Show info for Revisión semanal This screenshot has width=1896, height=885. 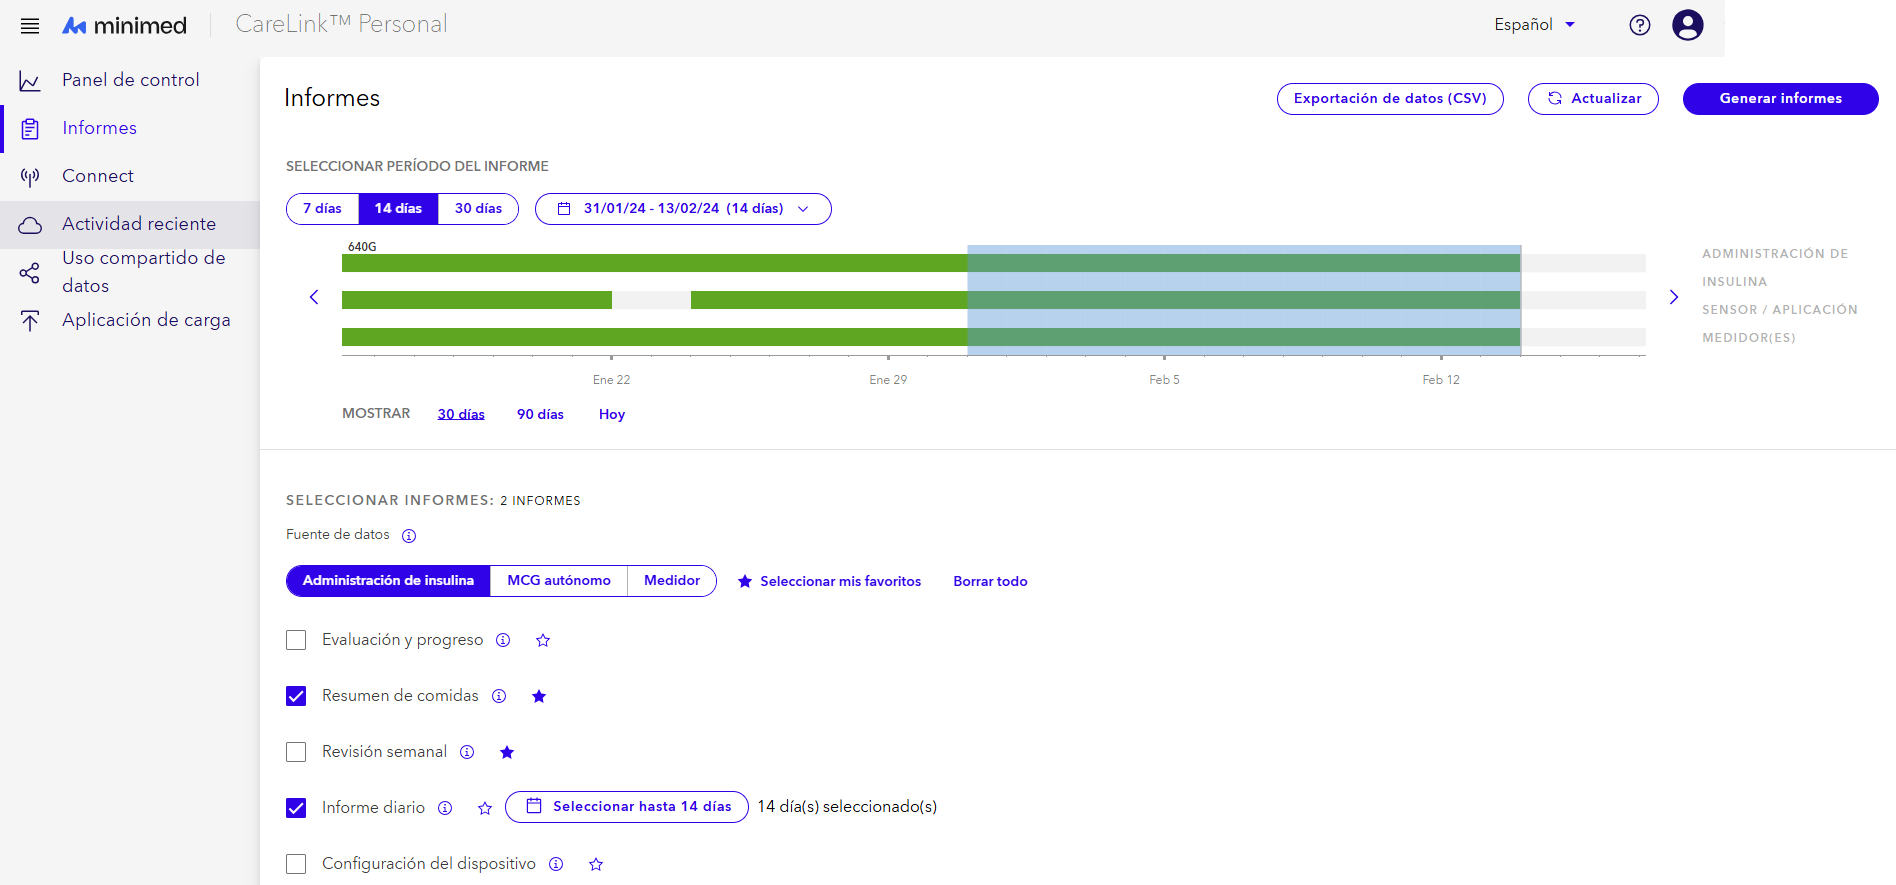tap(467, 752)
